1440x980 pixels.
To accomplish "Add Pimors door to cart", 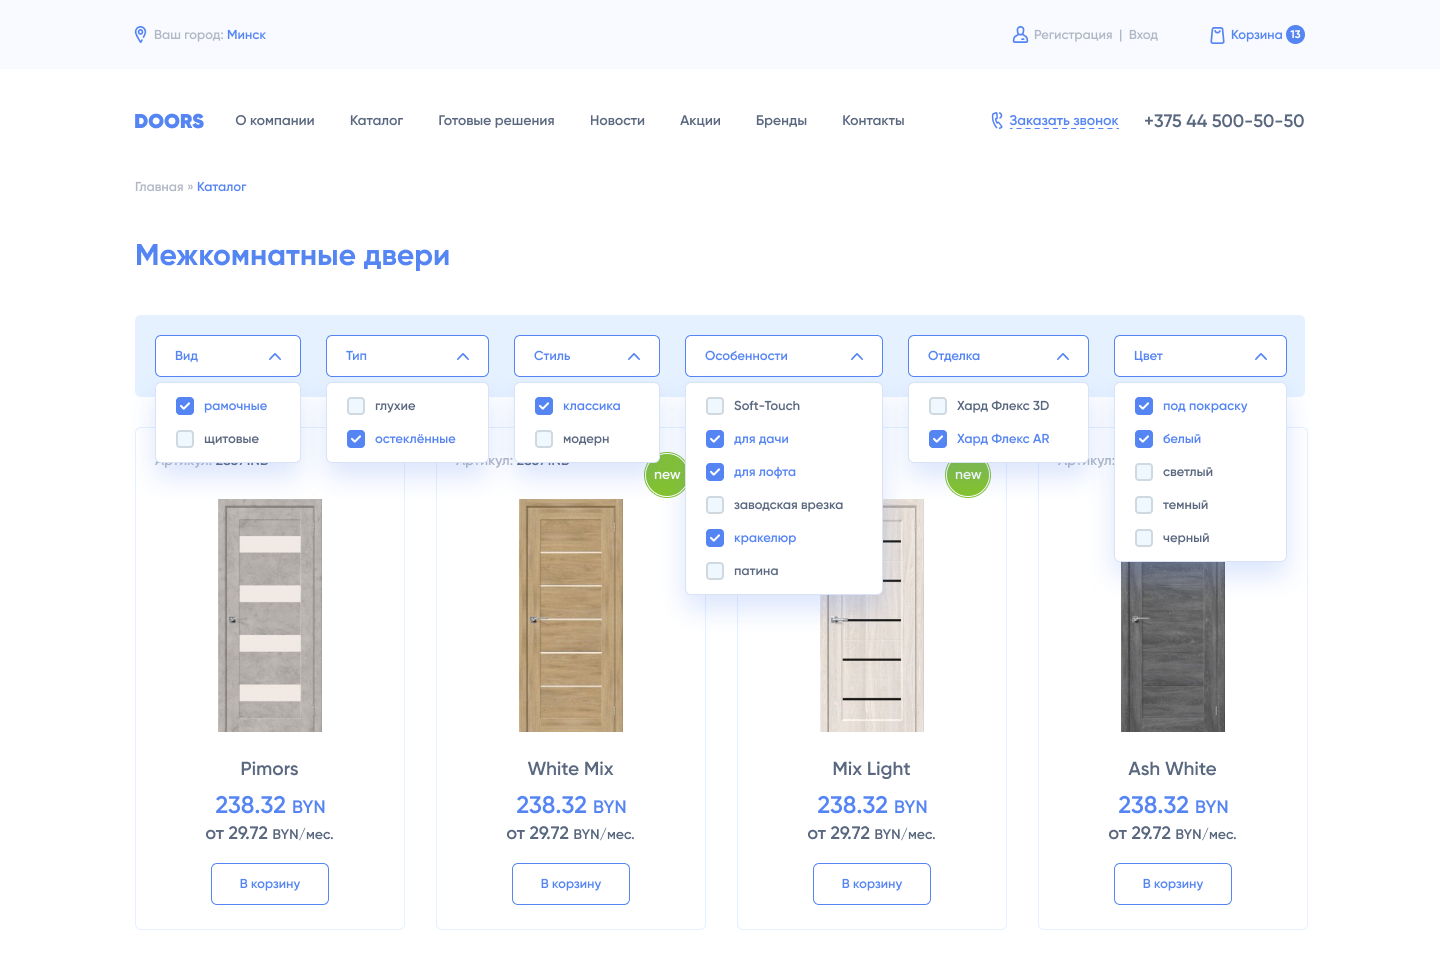I will 270,884.
